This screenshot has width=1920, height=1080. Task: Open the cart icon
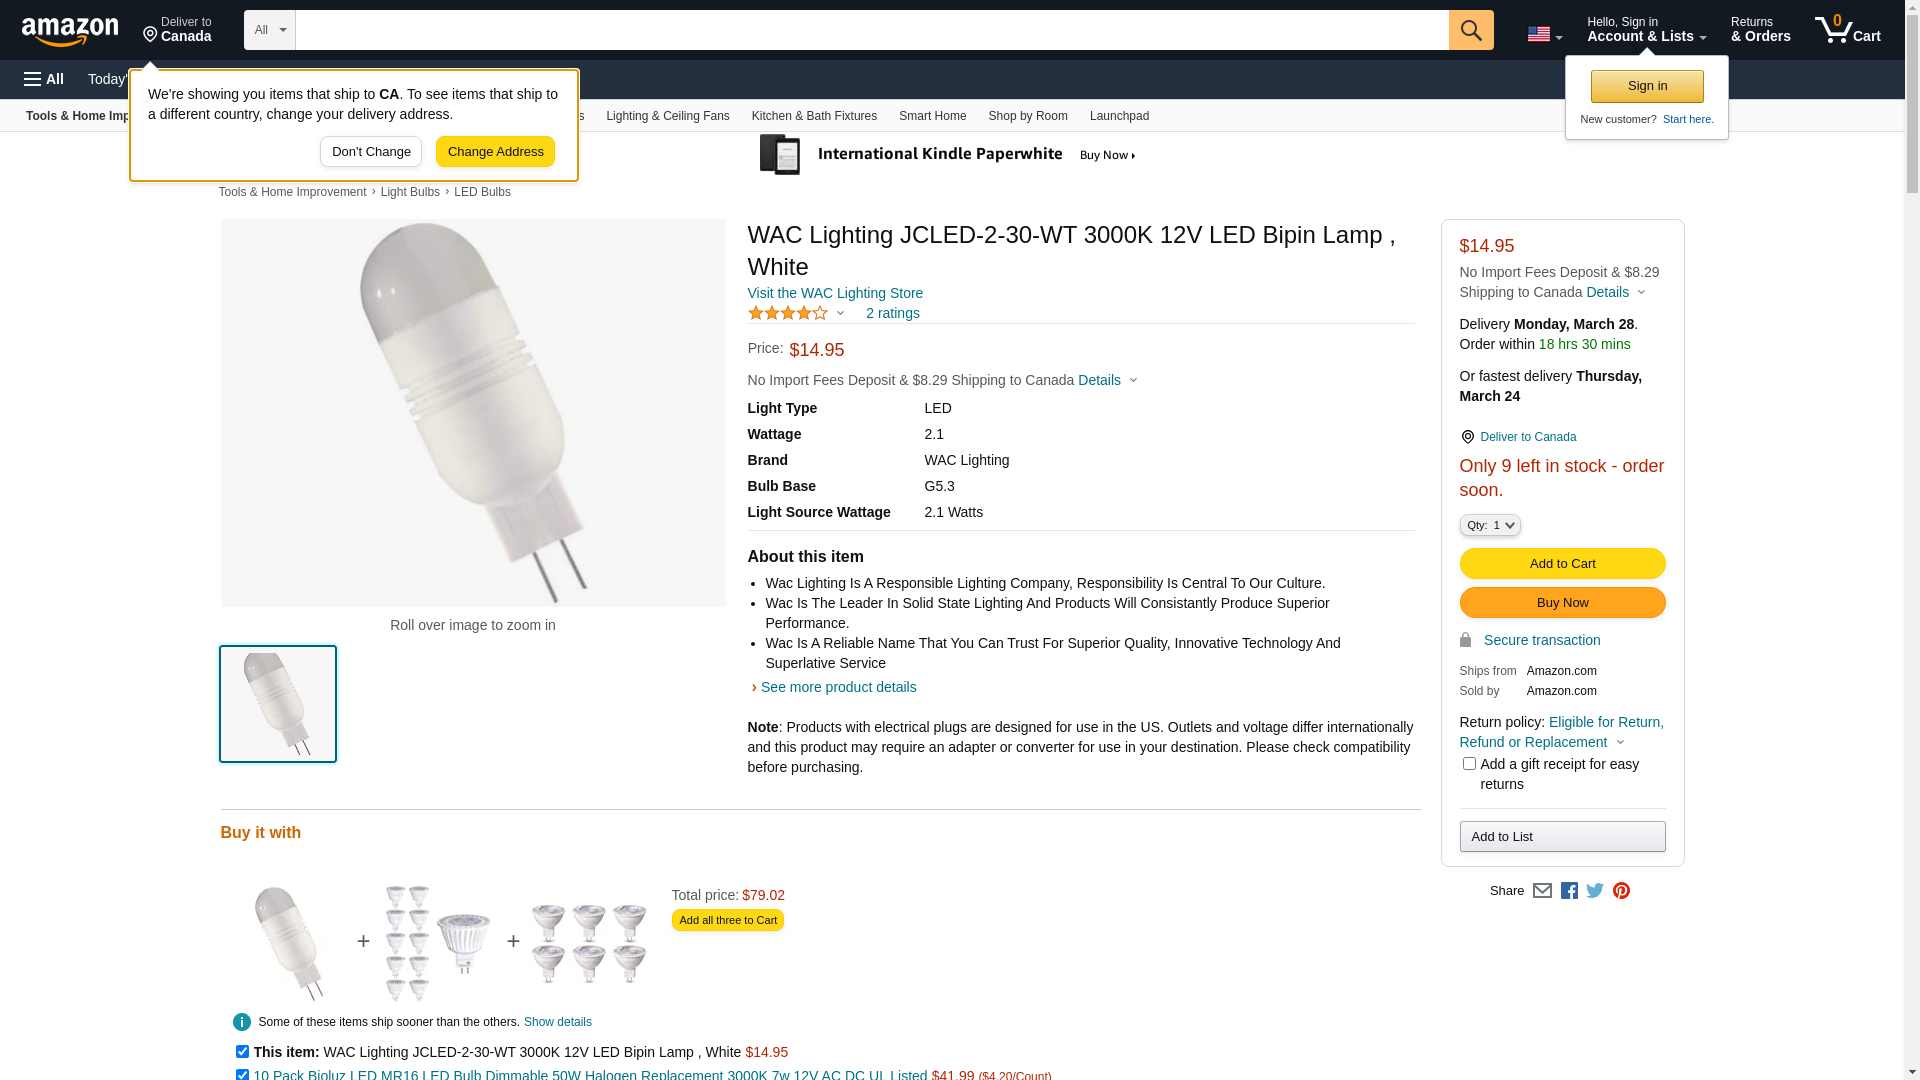tap(1847, 30)
